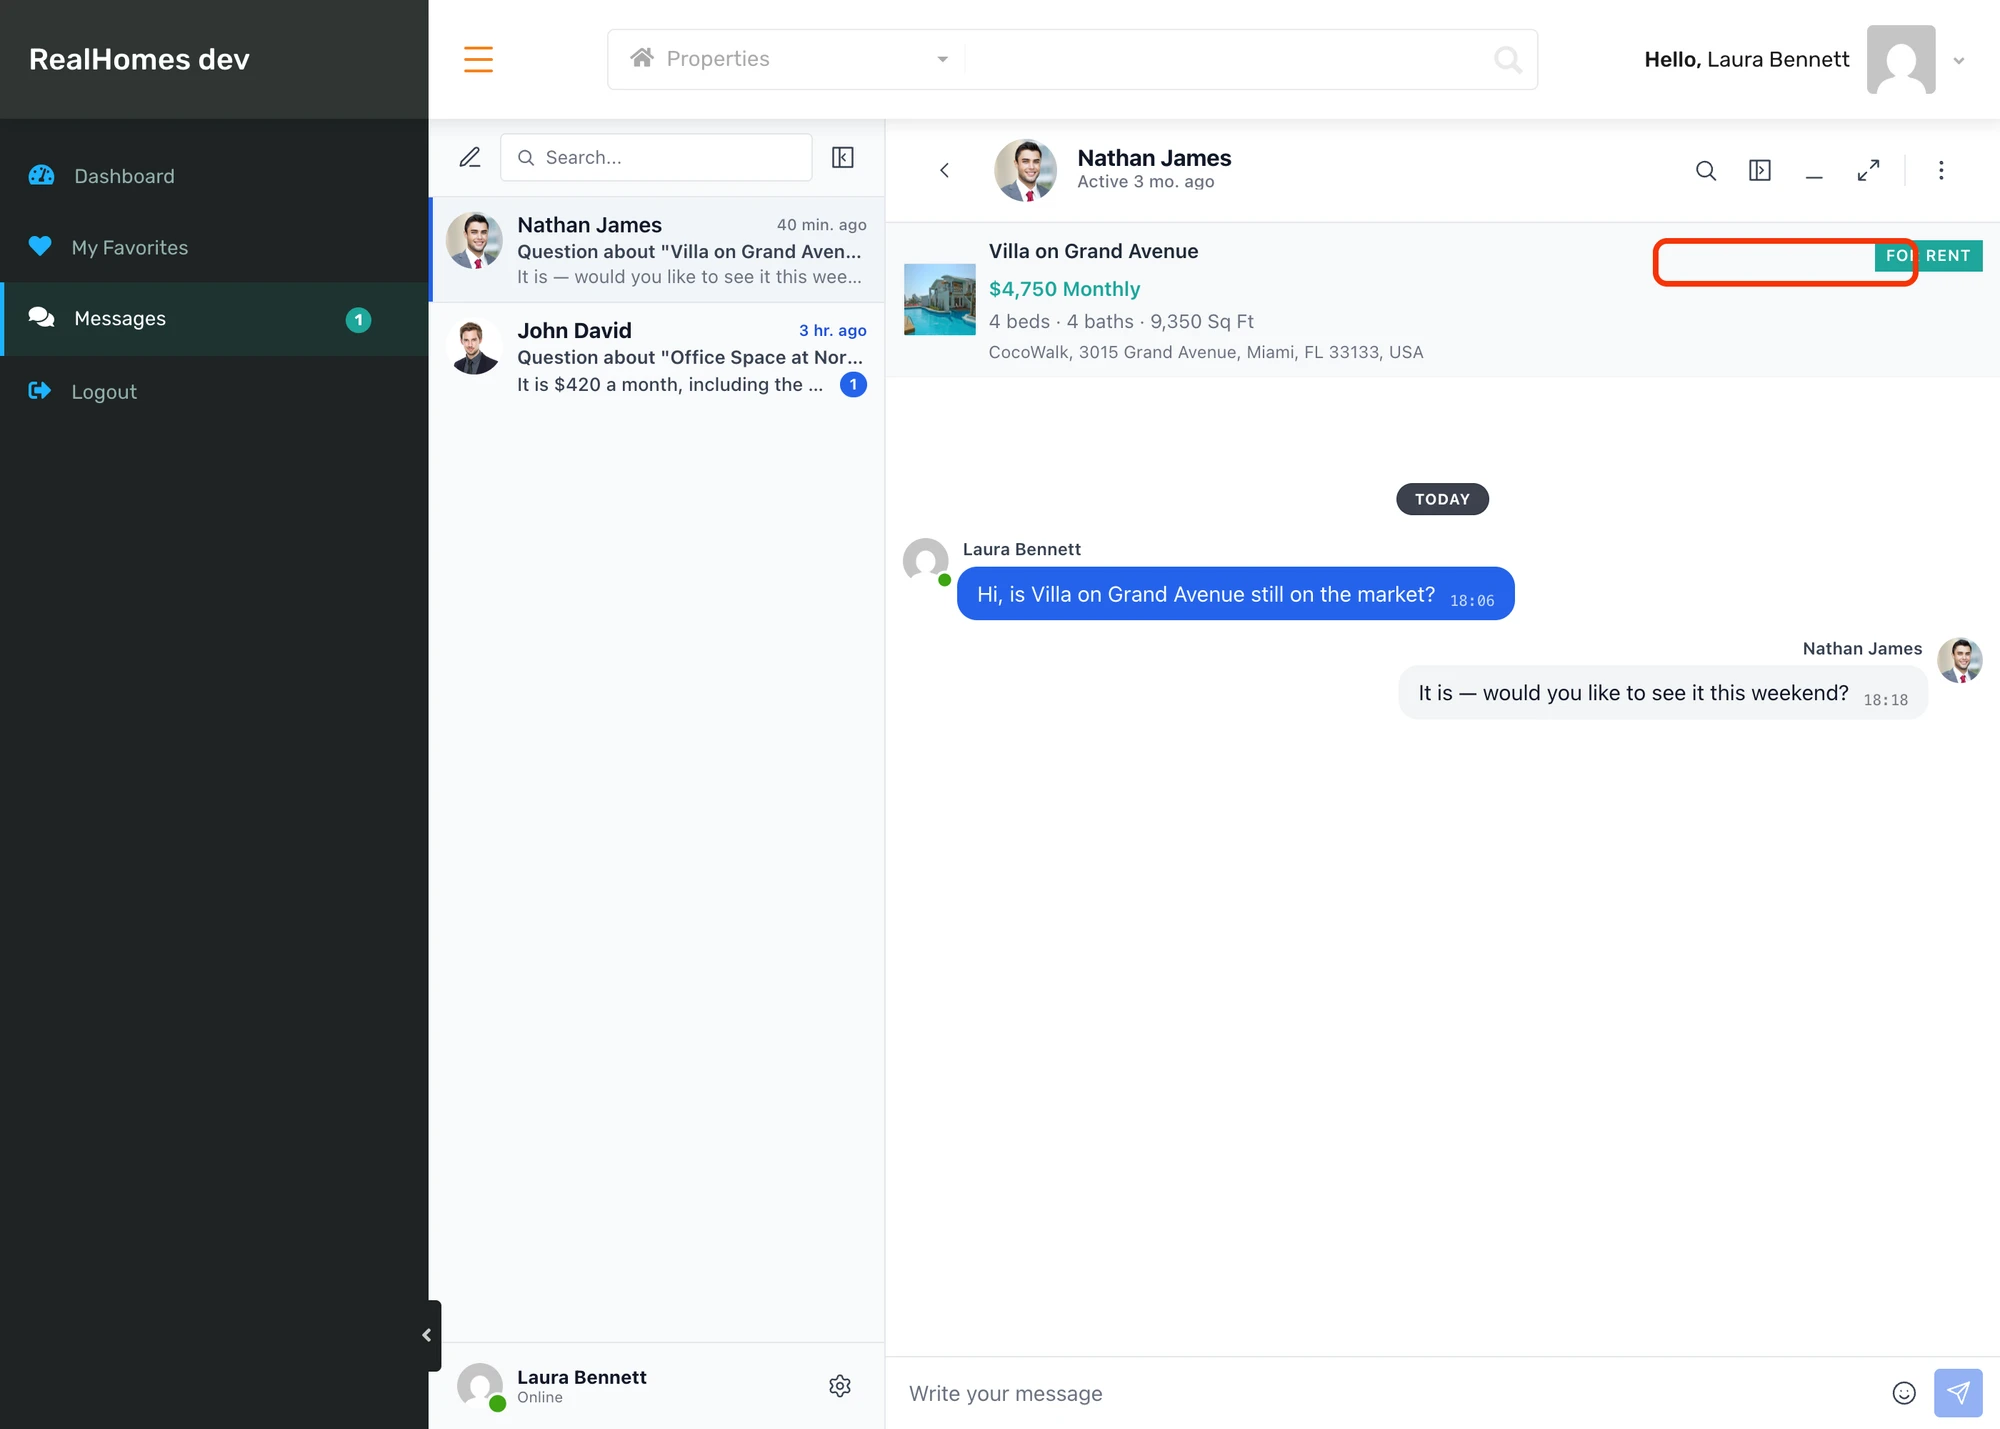Open user account dropdown arrow by avatar
The height and width of the screenshot is (1429, 2000).
point(1959,60)
